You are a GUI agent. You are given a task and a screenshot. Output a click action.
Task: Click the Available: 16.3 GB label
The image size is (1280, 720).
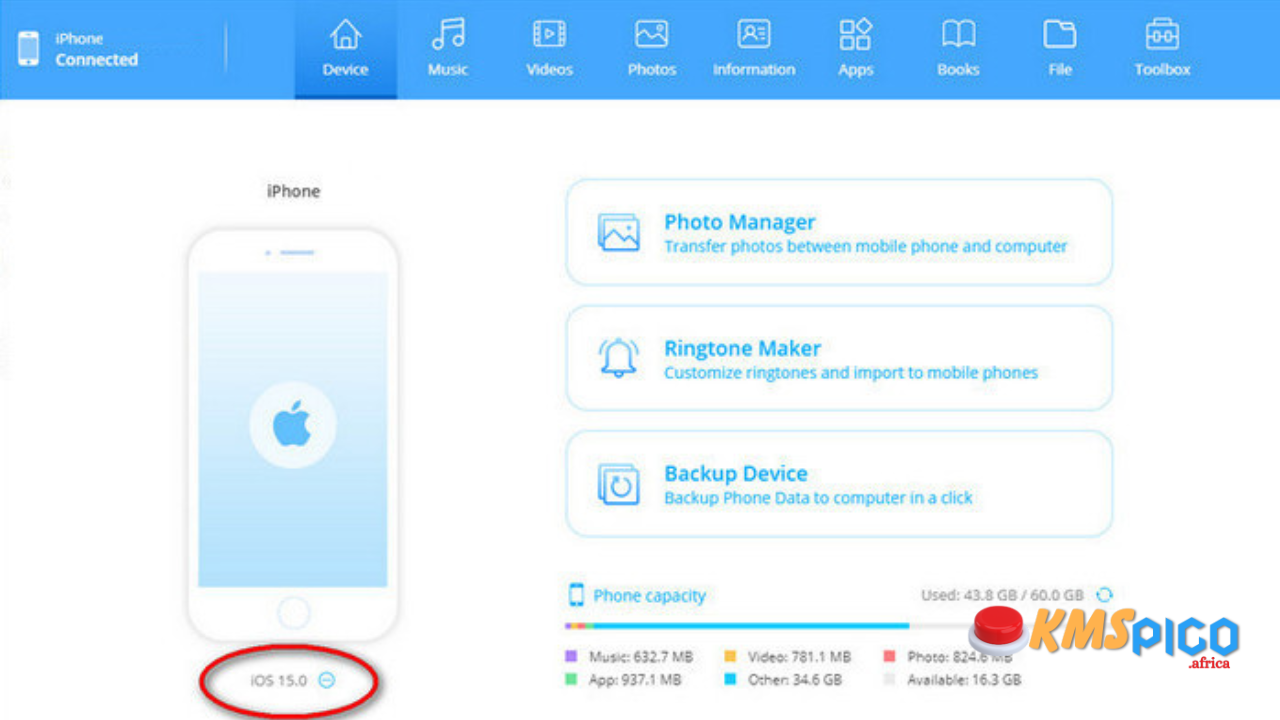click(x=964, y=680)
